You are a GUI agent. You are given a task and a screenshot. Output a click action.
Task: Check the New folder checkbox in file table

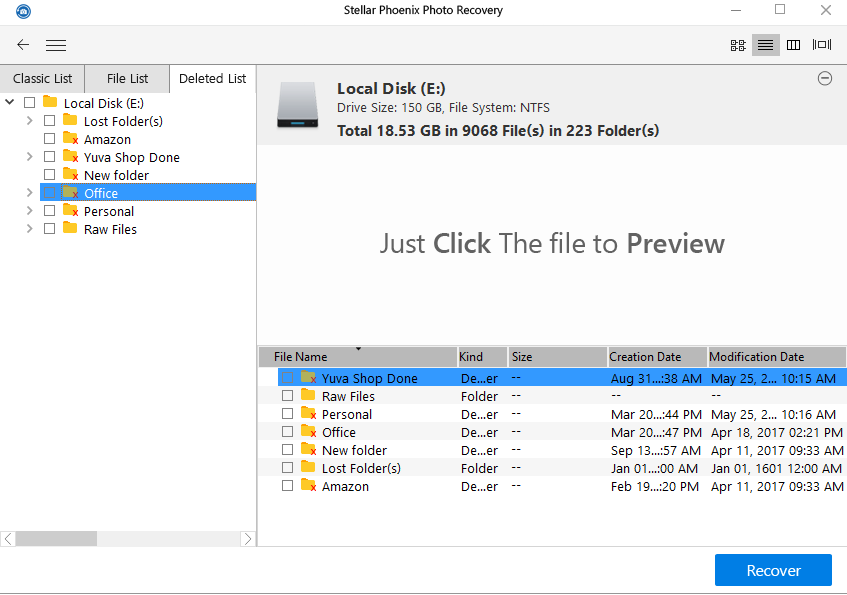click(x=287, y=450)
